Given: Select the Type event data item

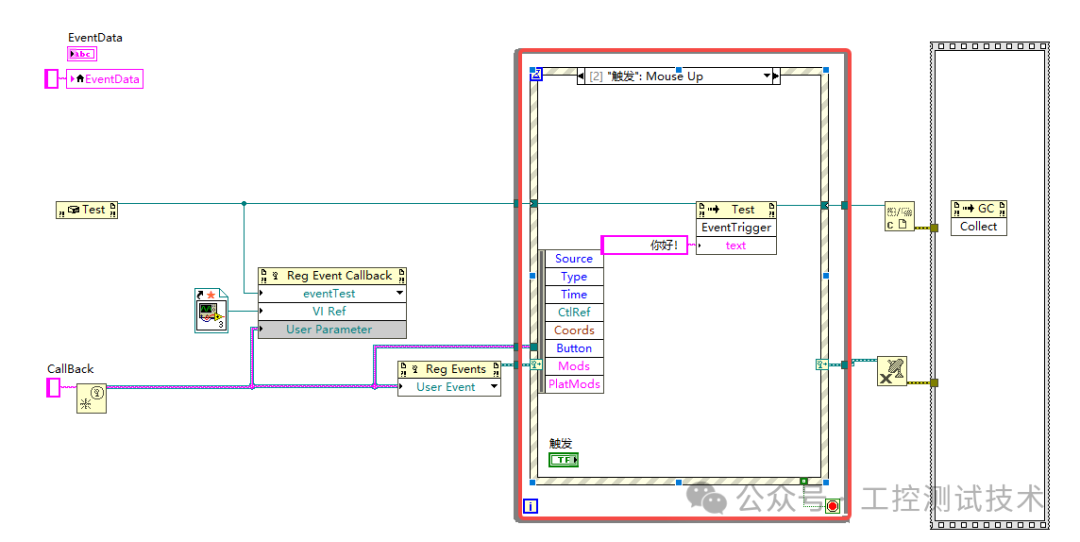Looking at the screenshot, I should coord(574,277).
